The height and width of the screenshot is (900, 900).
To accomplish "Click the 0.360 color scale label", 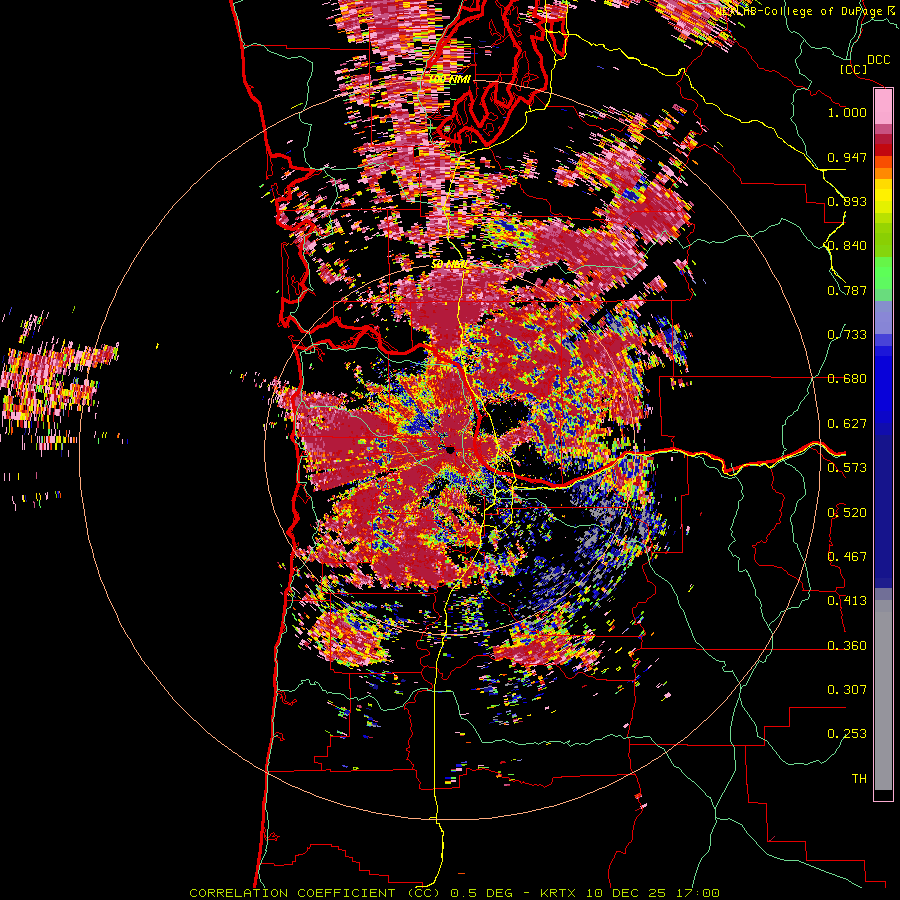I will (847, 646).
